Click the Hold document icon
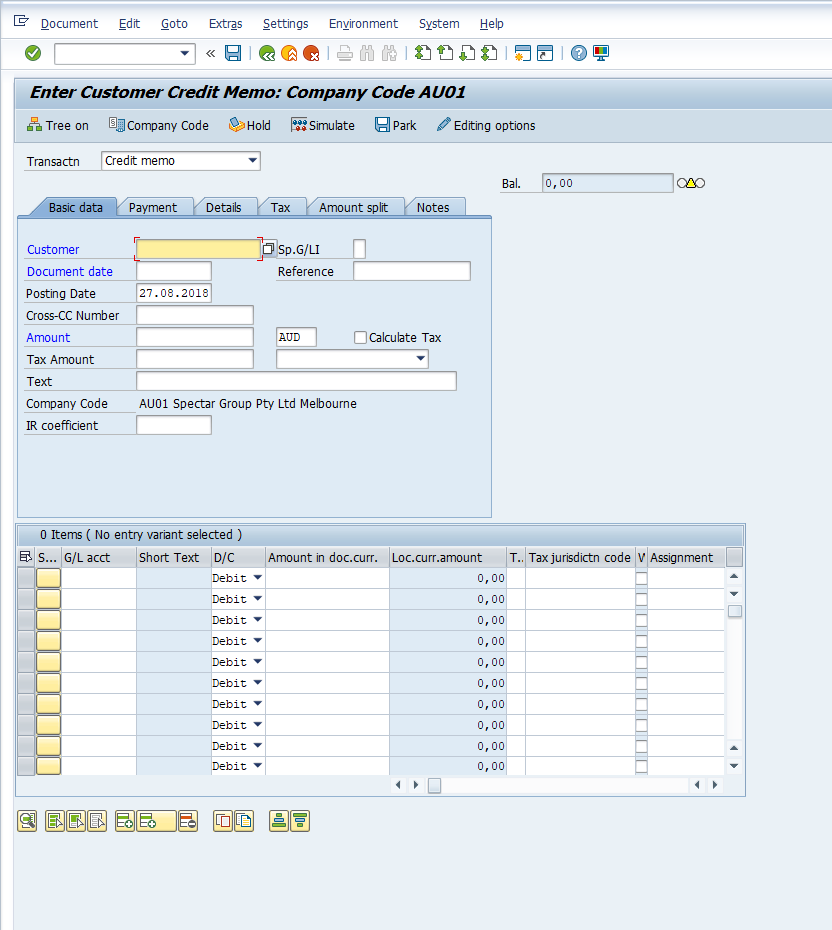Screen dimensions: 832x930 pos(249,125)
